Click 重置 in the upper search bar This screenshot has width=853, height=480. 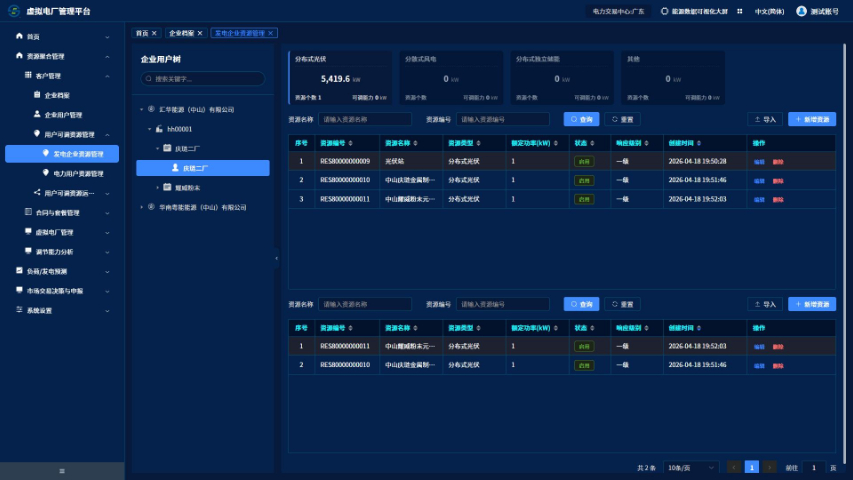point(622,119)
